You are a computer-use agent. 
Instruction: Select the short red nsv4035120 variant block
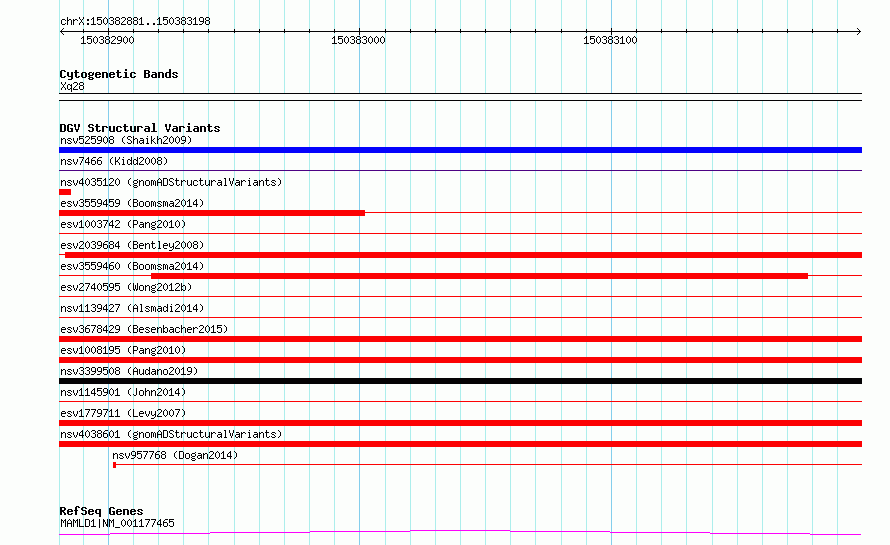click(65, 192)
